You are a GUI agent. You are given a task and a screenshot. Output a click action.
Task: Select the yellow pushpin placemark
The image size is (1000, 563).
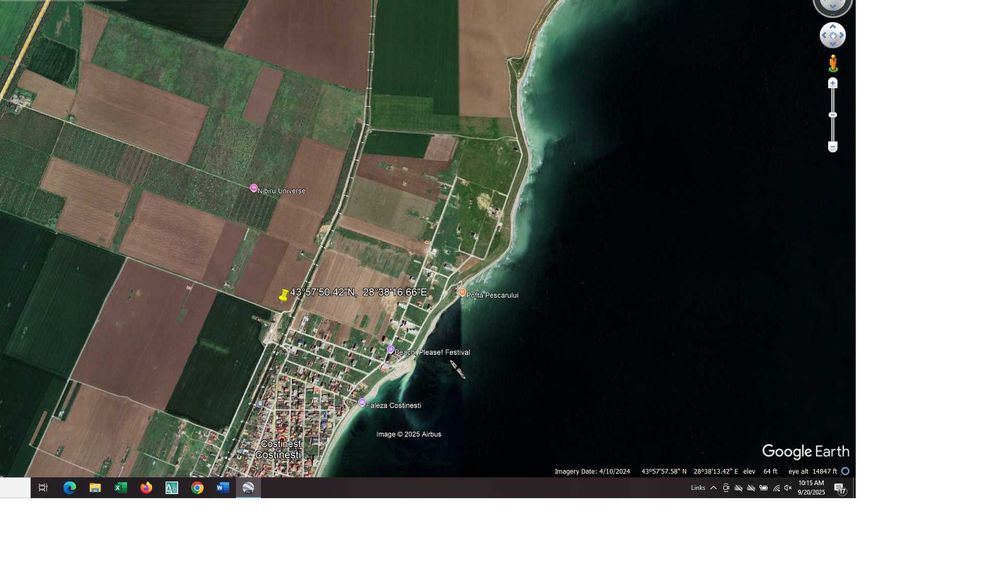click(x=284, y=295)
